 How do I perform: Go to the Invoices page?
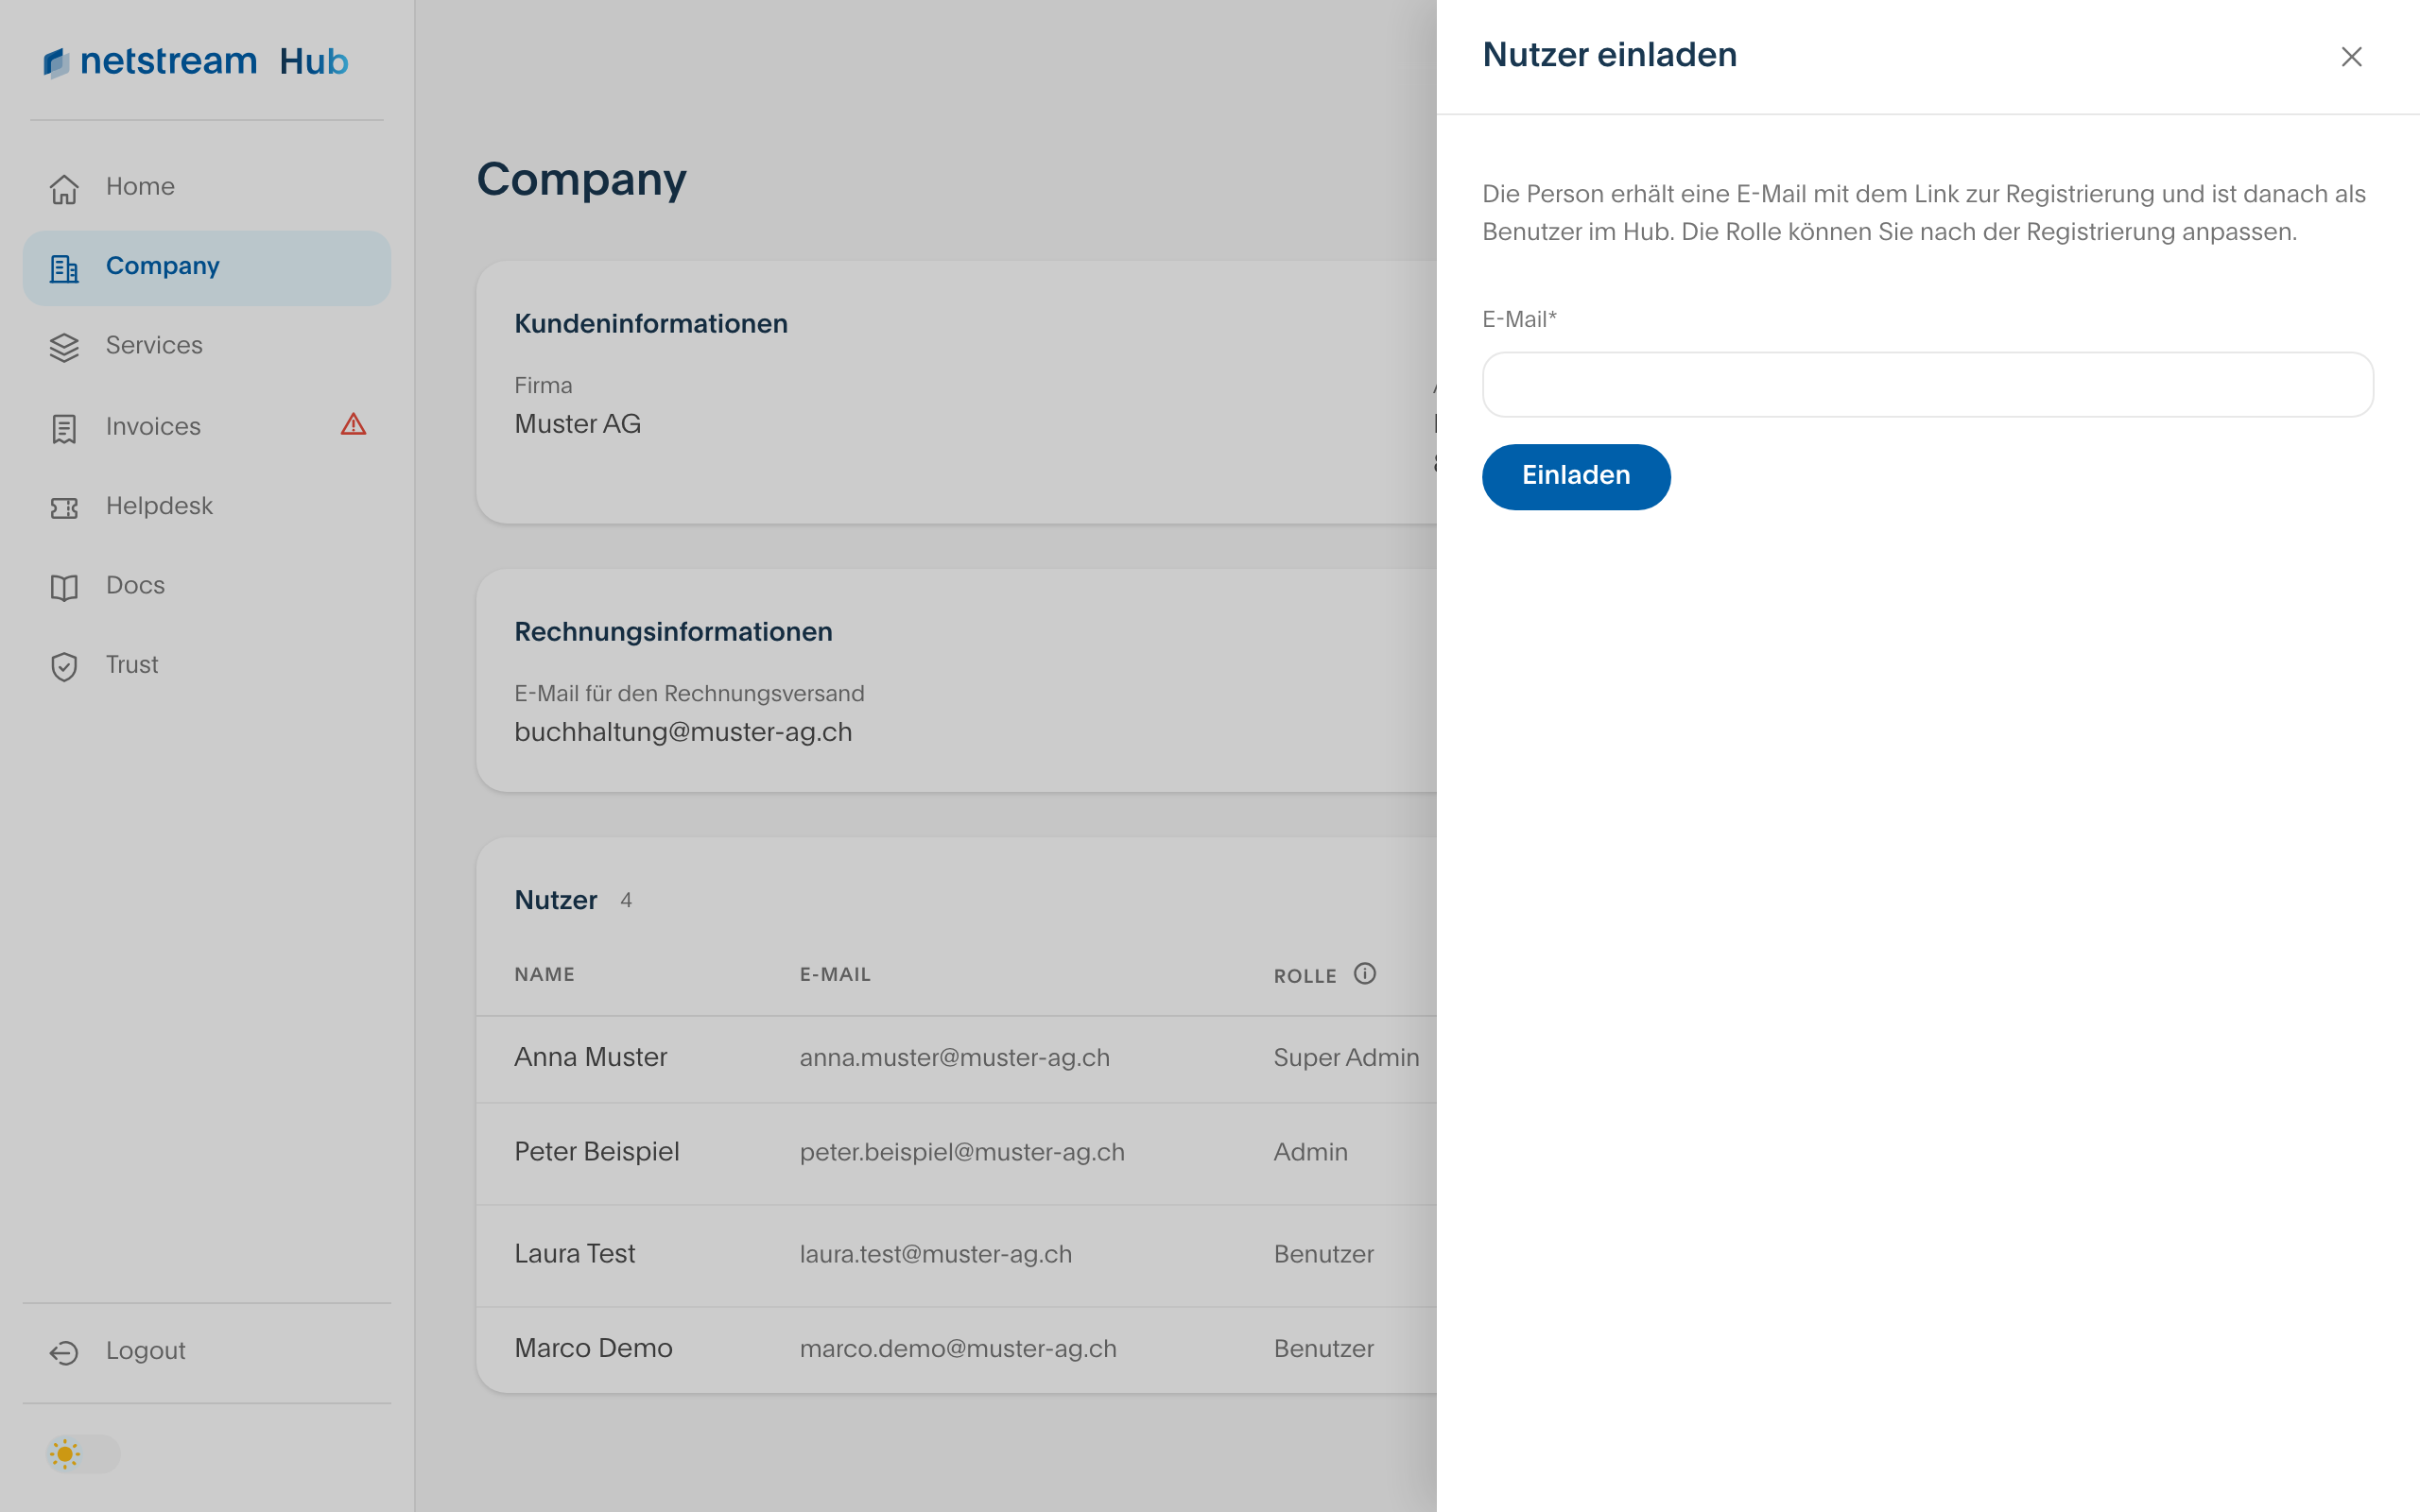206,427
